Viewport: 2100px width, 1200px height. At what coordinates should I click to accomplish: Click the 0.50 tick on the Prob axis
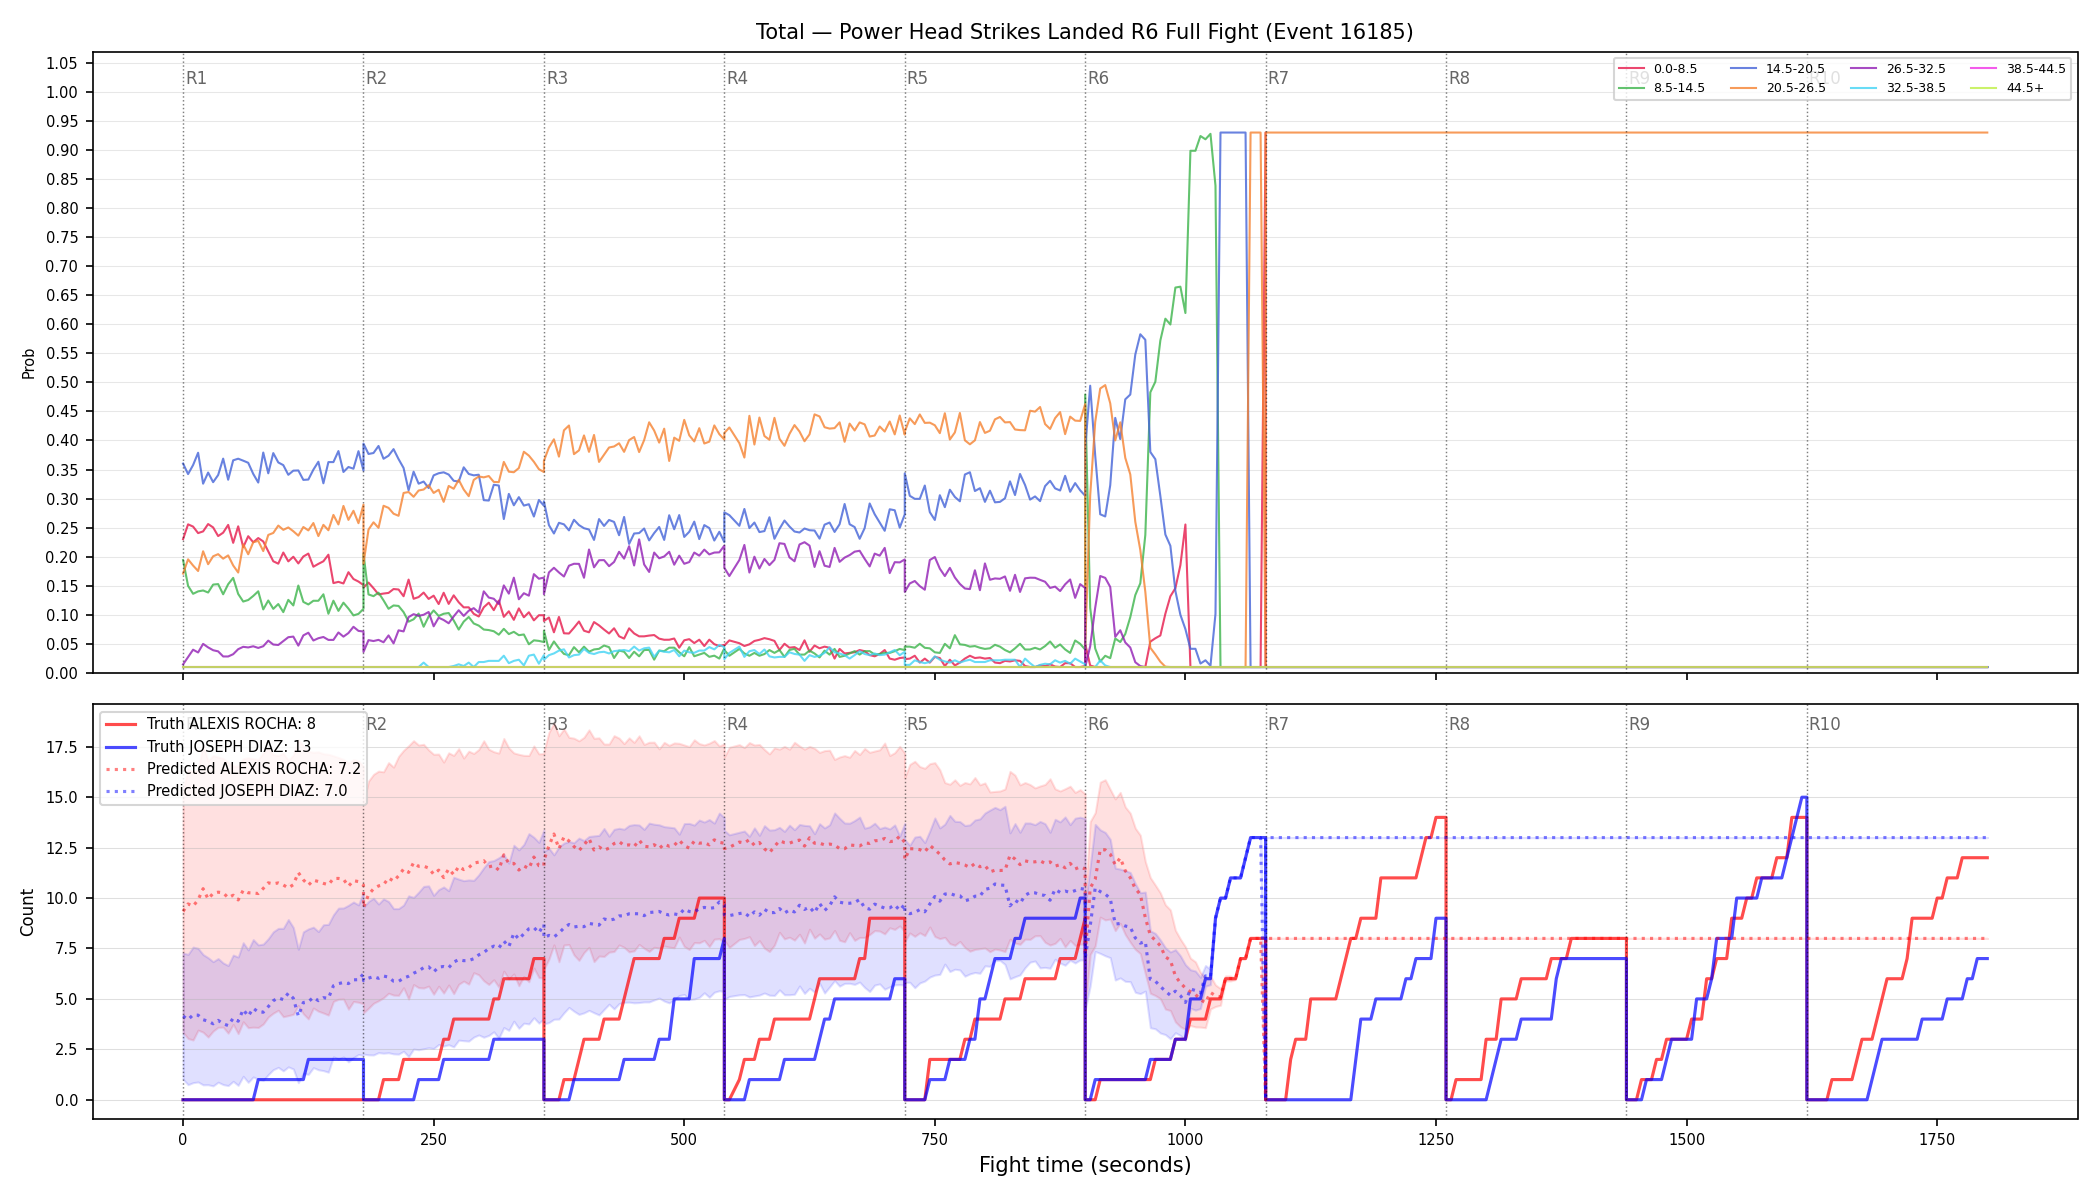point(61,382)
